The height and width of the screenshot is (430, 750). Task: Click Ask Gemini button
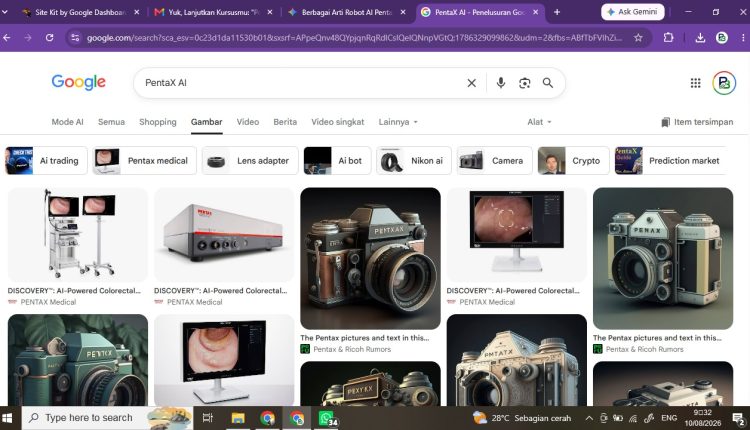(x=632, y=12)
